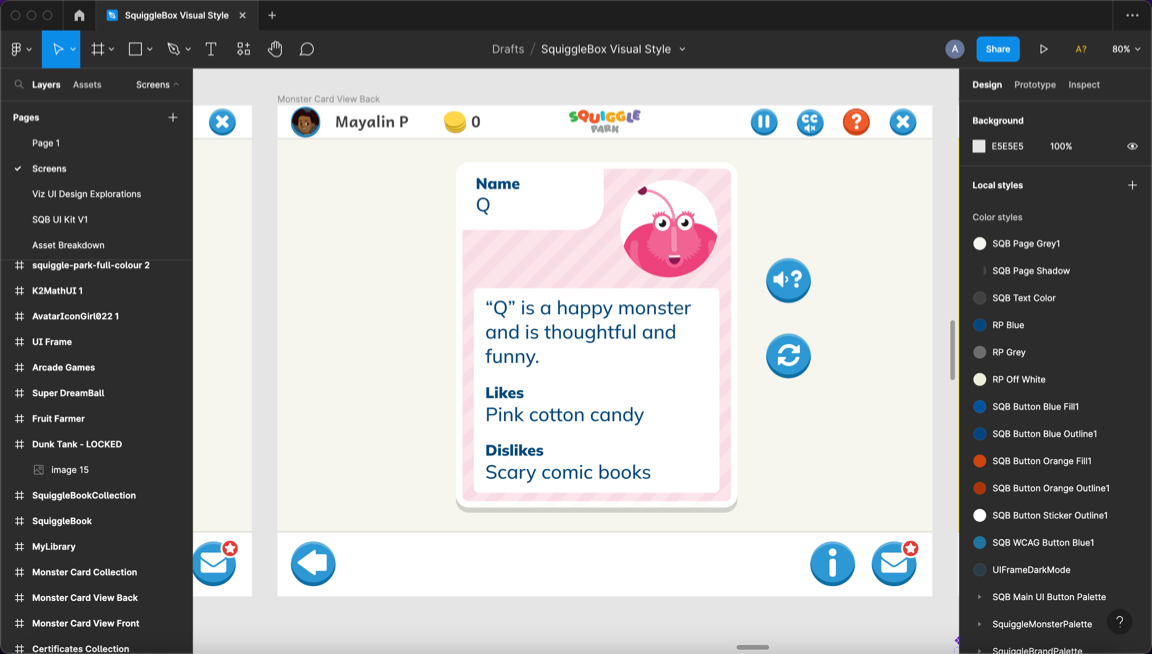Click the canvas vertical scrollbar

point(952,350)
